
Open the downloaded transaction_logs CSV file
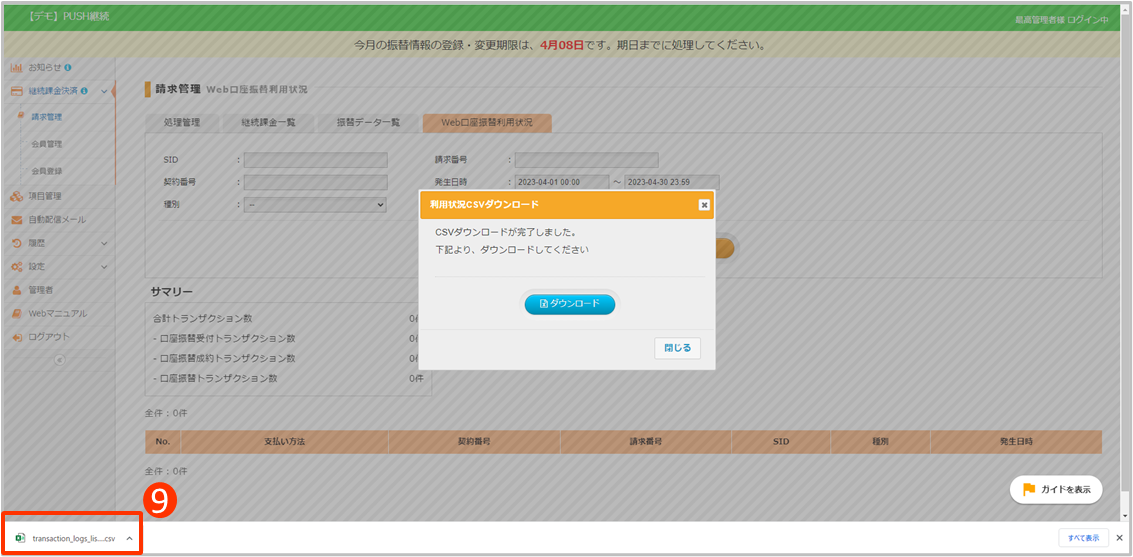pos(70,538)
